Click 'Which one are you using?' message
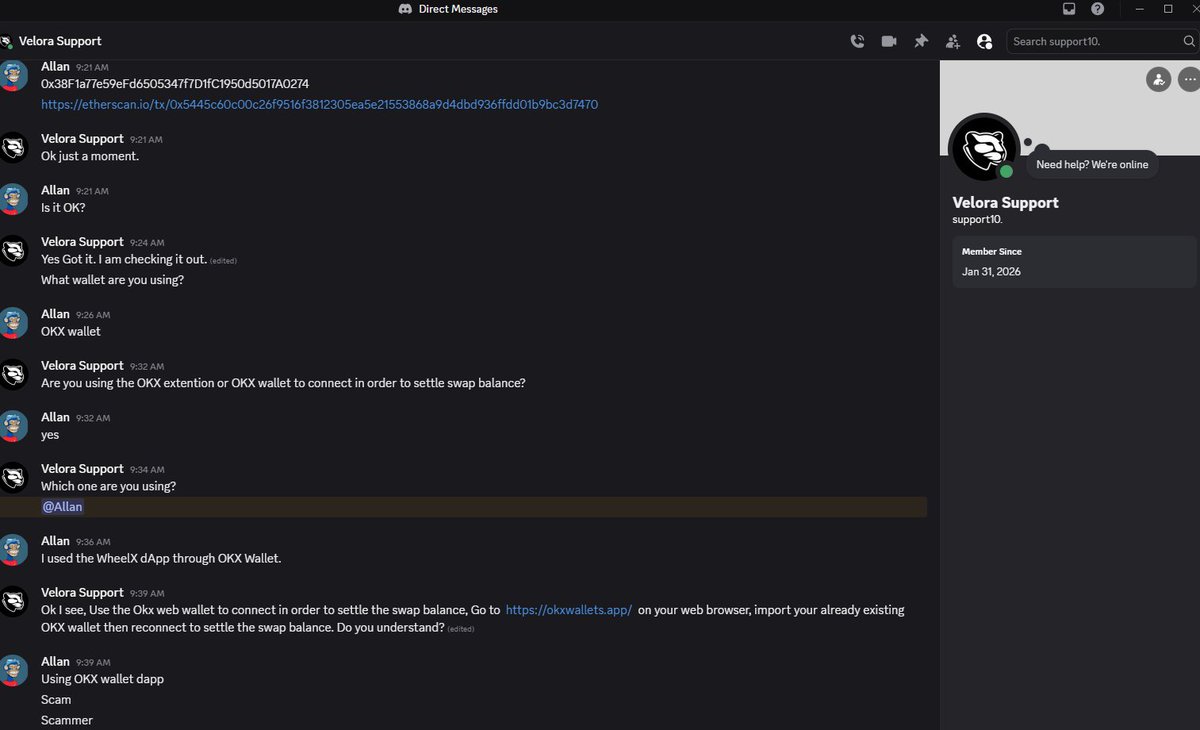Viewport: 1200px width, 730px height. pos(108,486)
